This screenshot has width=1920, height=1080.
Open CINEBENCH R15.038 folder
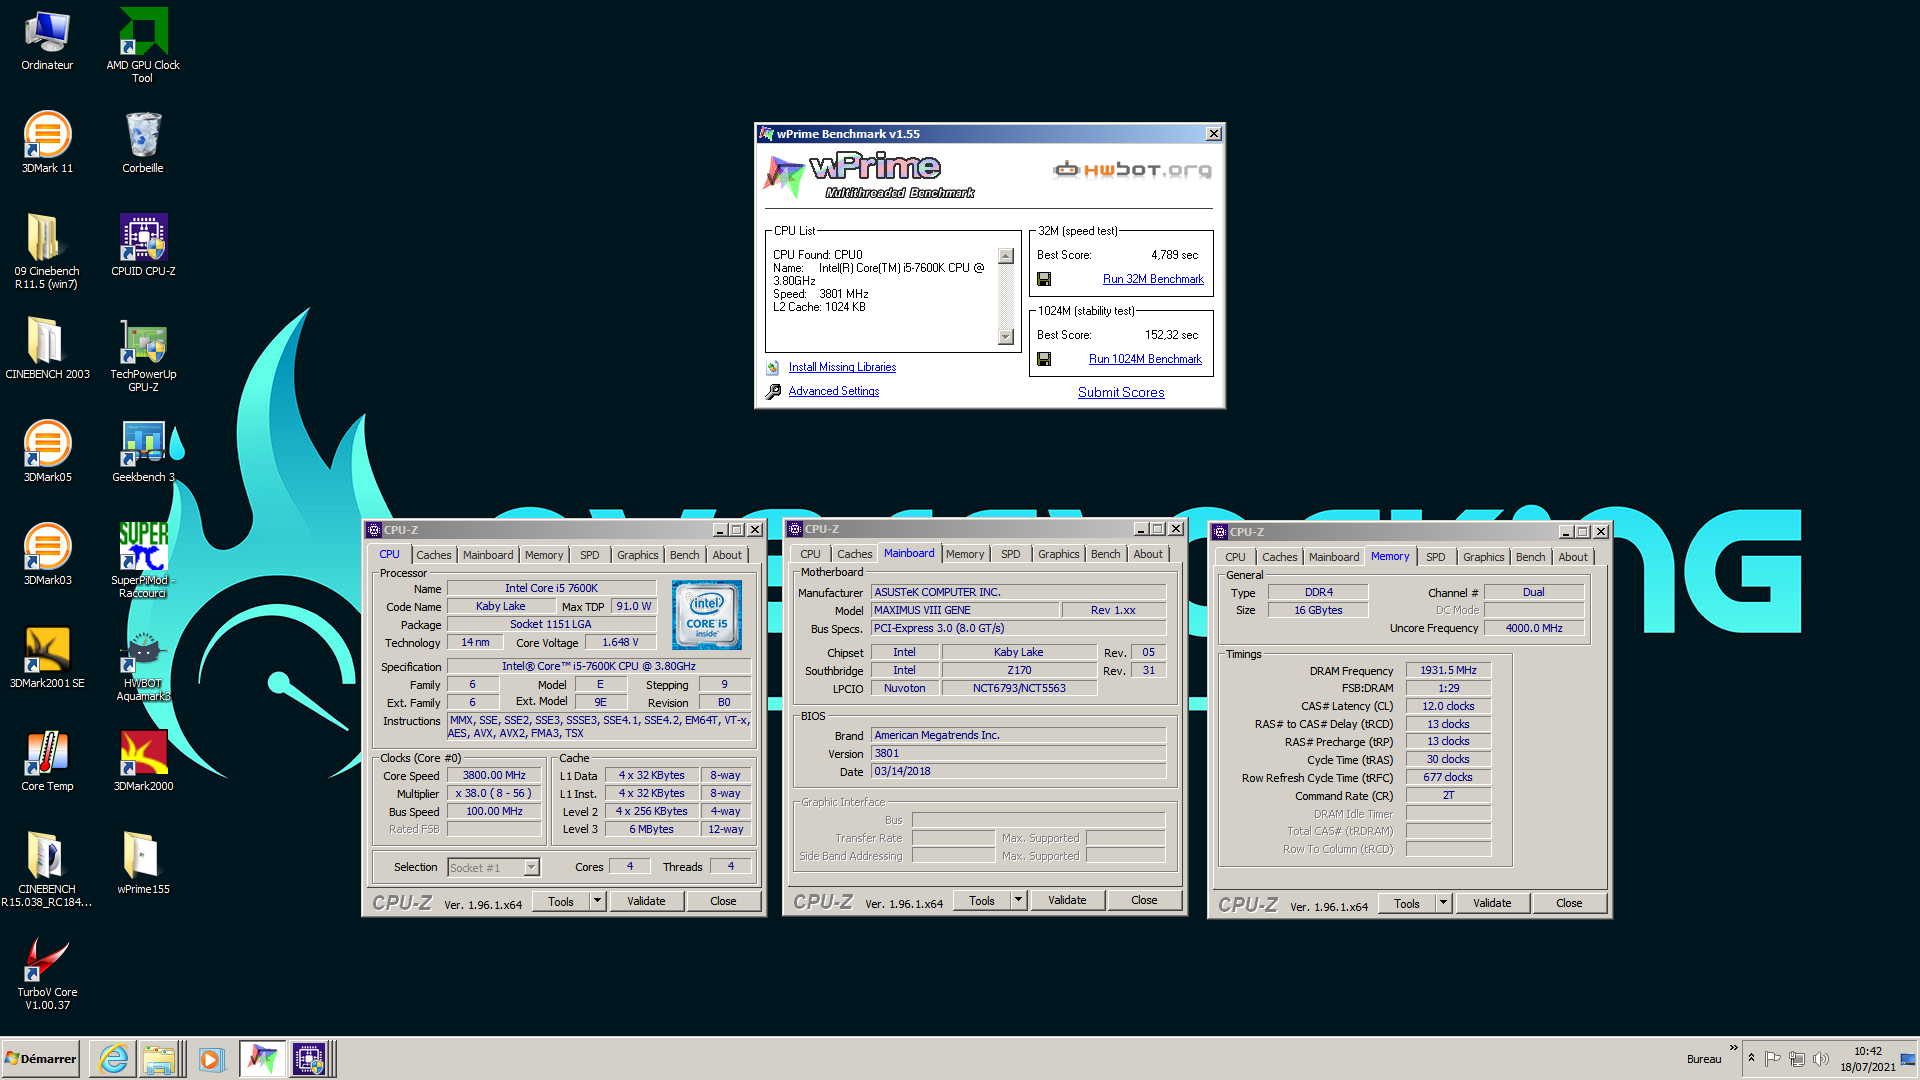(47, 869)
